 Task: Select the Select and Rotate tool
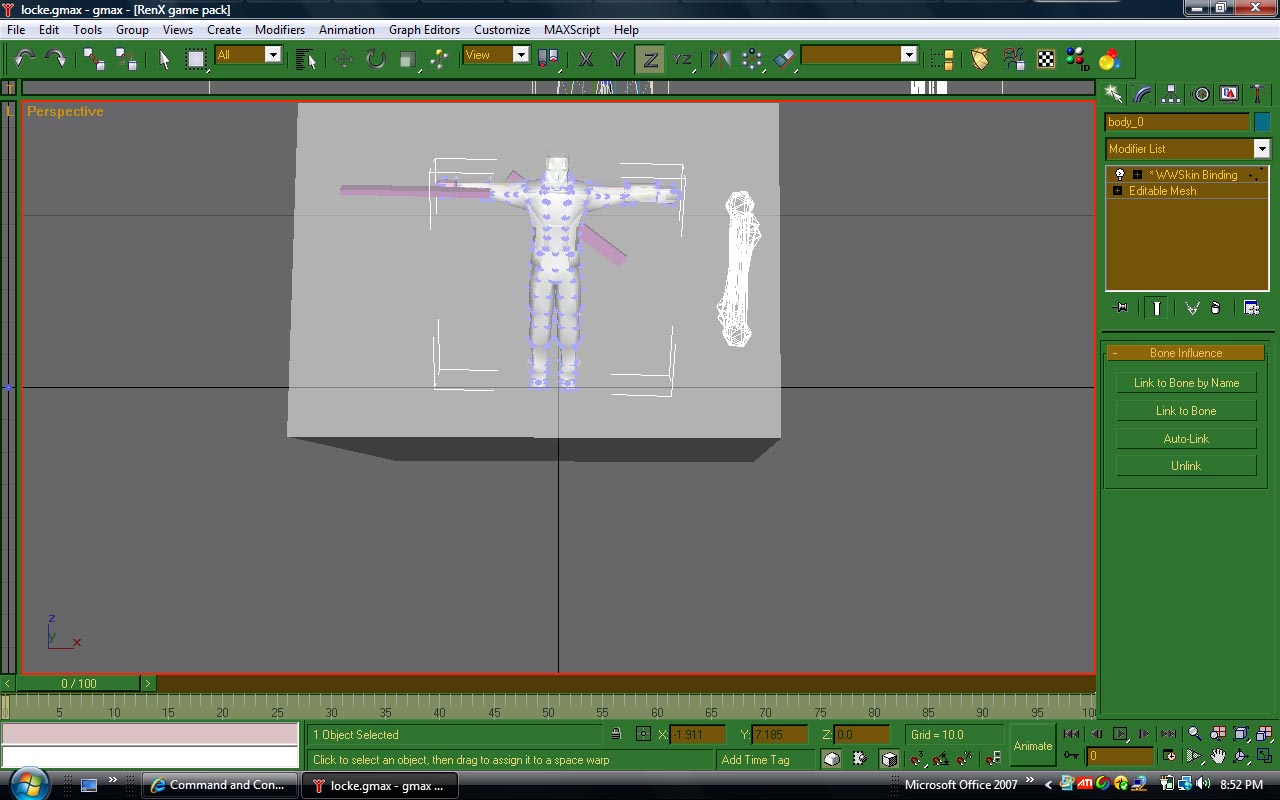click(x=375, y=59)
